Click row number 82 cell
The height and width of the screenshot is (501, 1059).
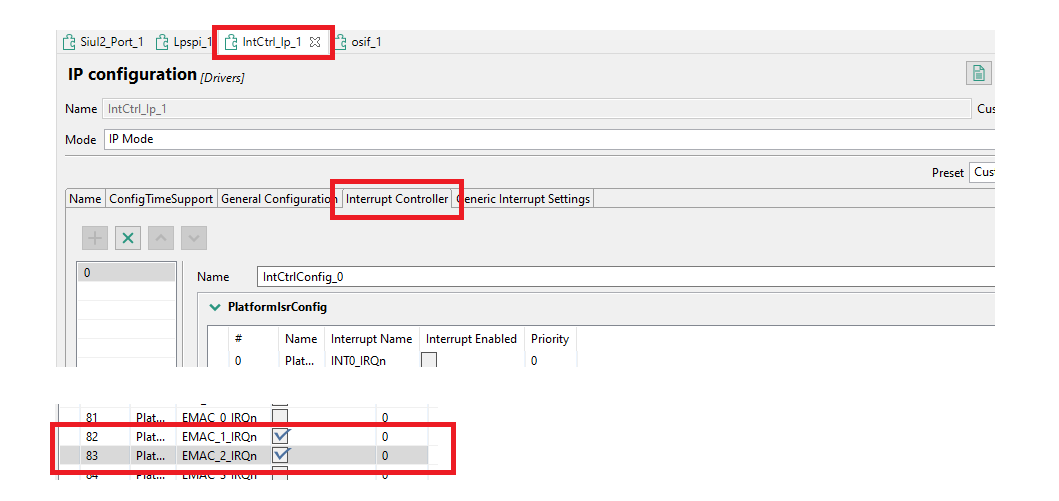click(92, 437)
